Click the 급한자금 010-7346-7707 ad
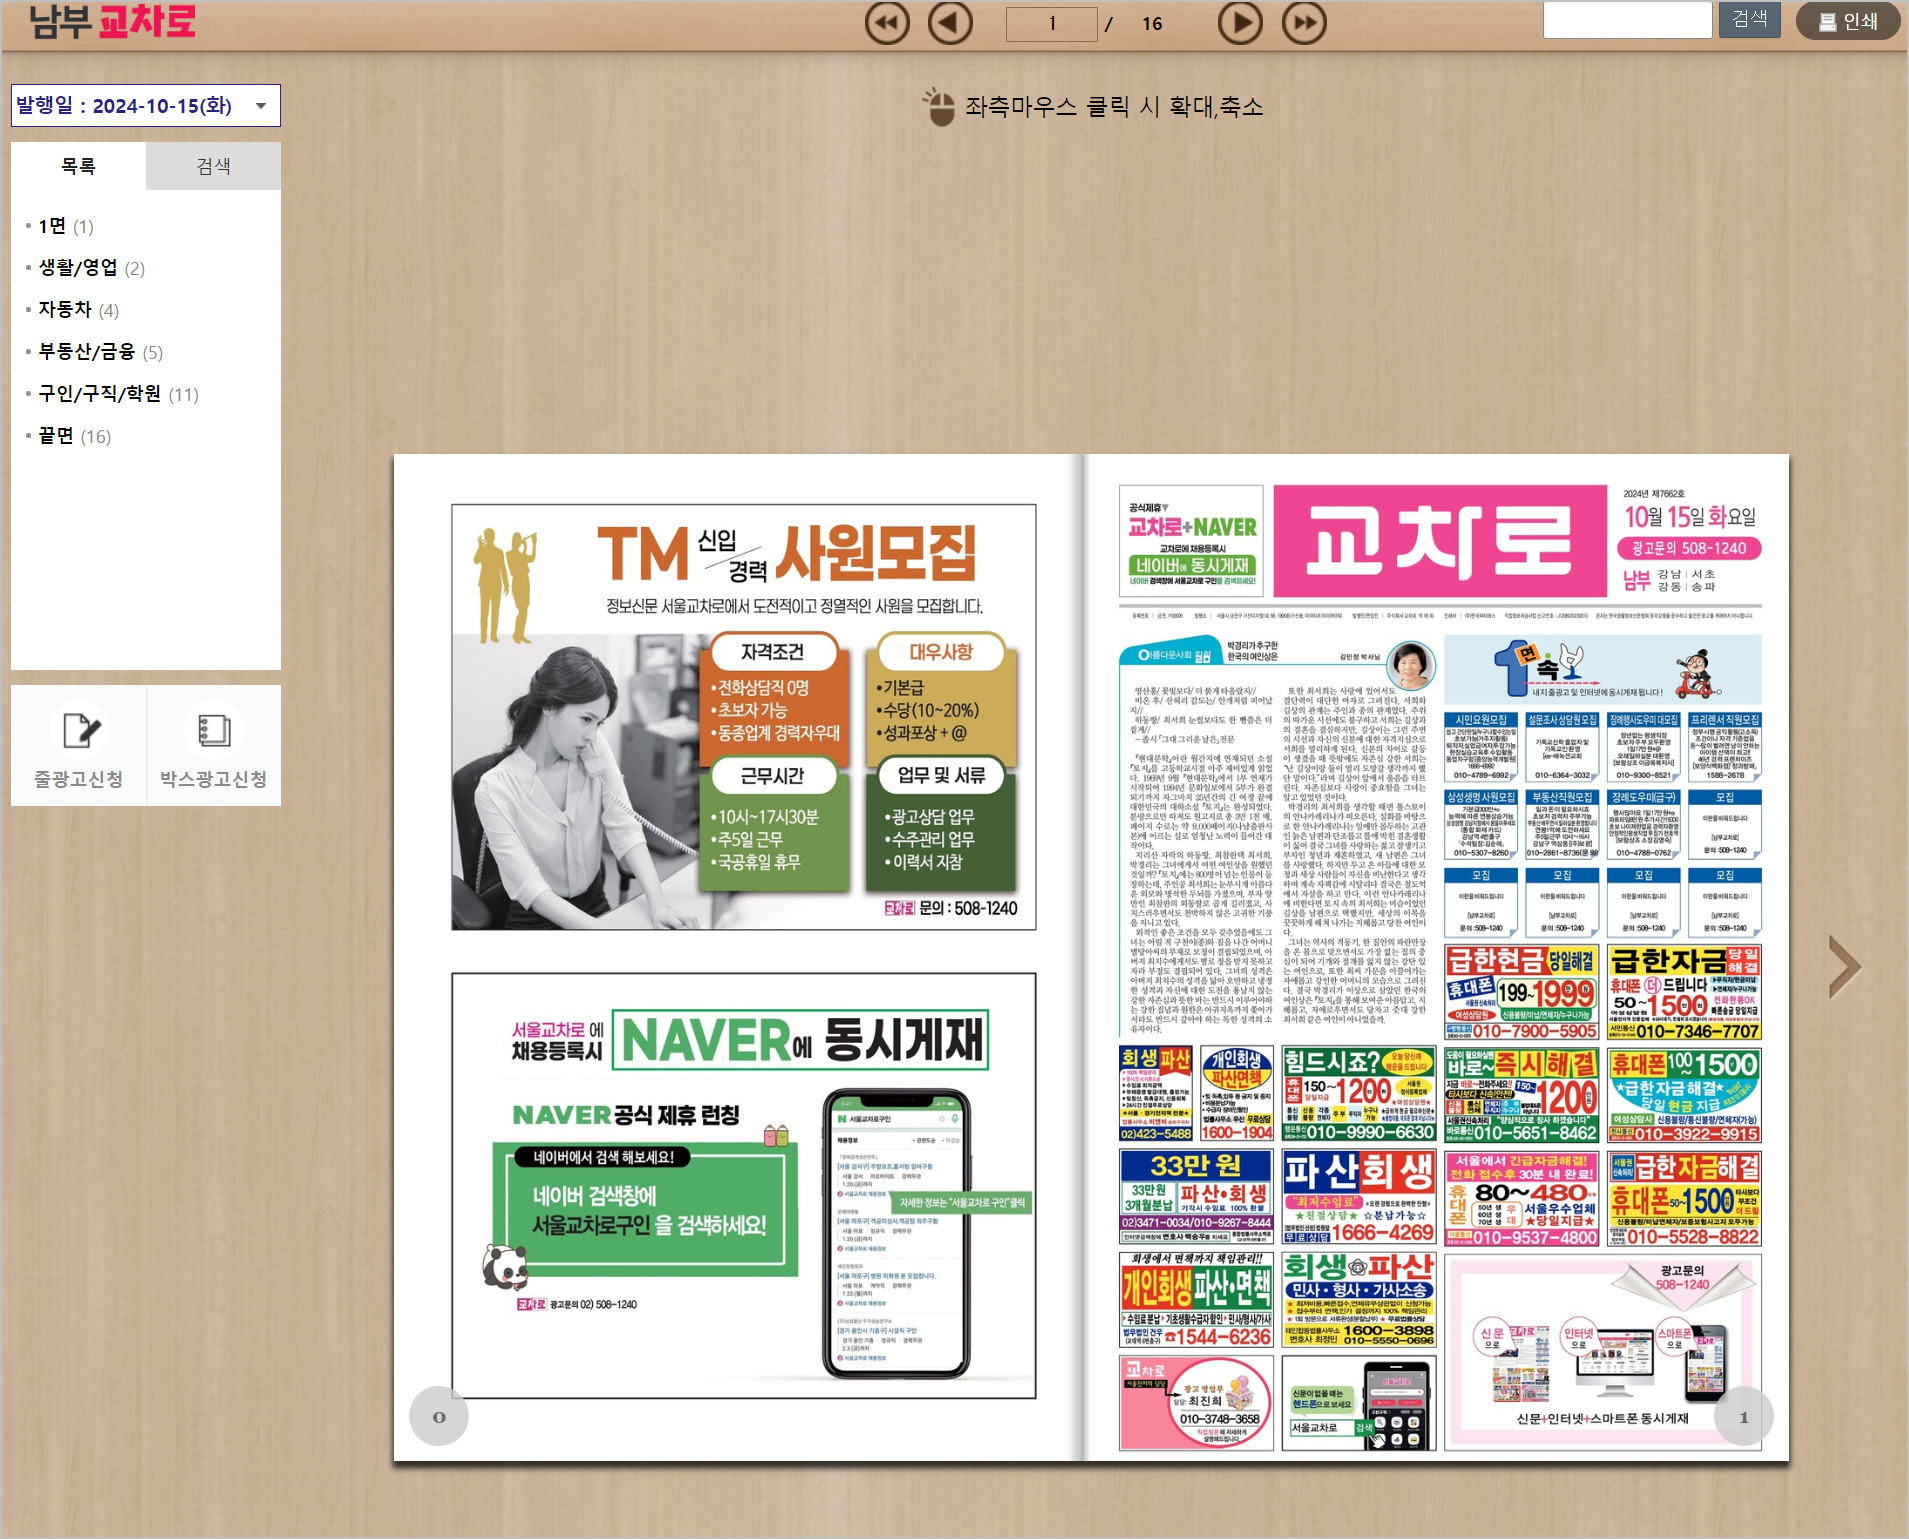1909x1539 pixels. pos(1684,992)
